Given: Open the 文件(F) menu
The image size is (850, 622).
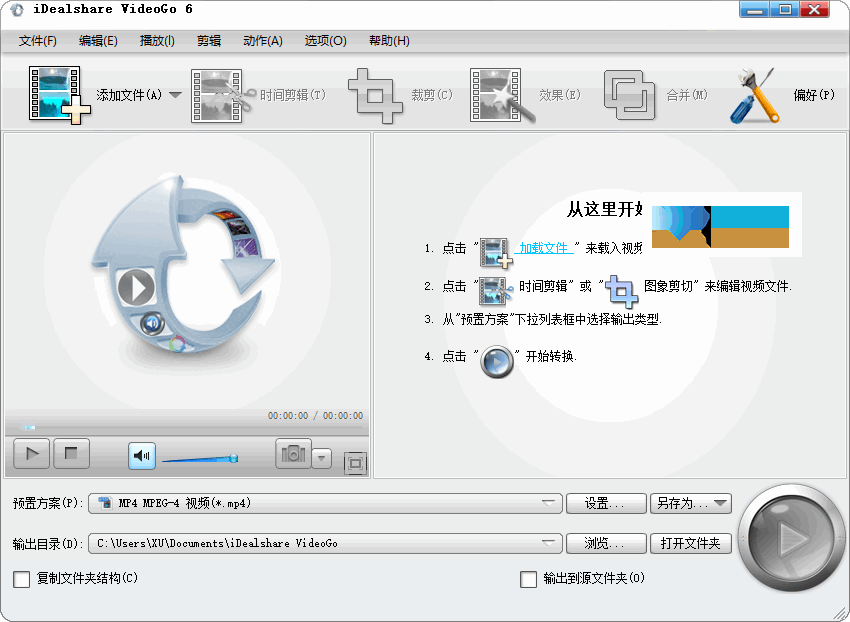Looking at the screenshot, I should (x=37, y=41).
